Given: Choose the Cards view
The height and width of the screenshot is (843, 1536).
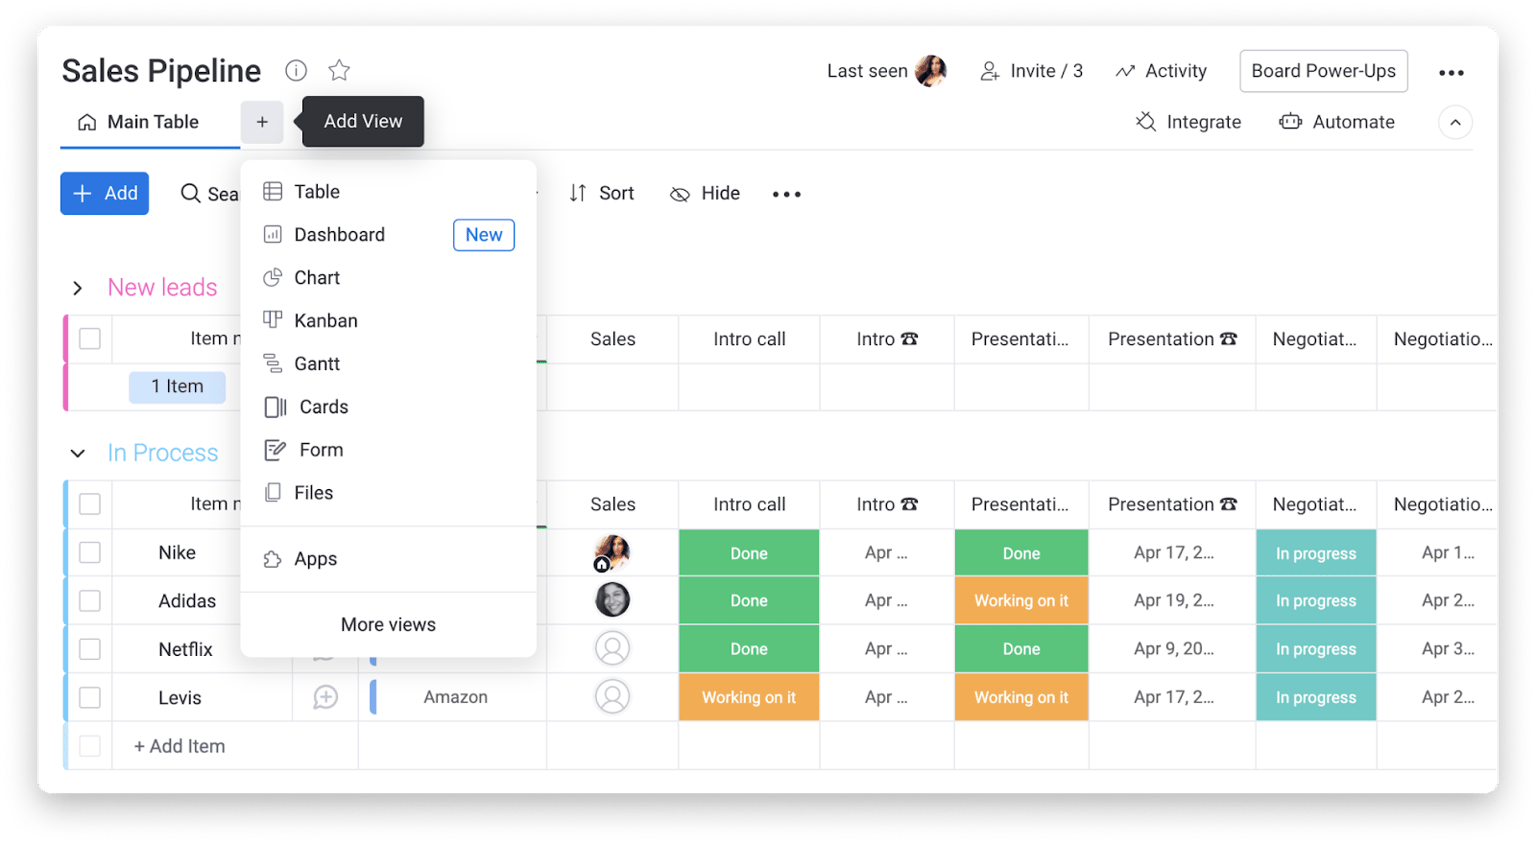Looking at the screenshot, I should tap(321, 406).
